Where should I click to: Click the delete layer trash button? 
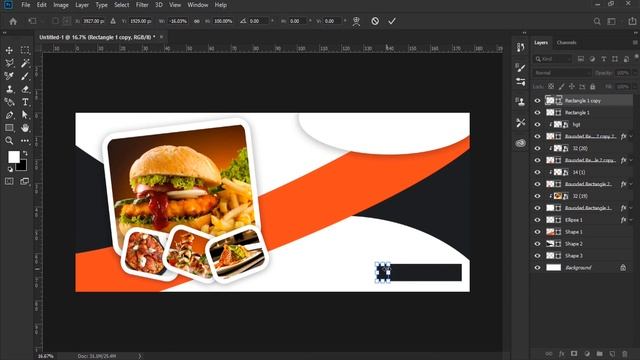pyautogui.click(x=624, y=353)
